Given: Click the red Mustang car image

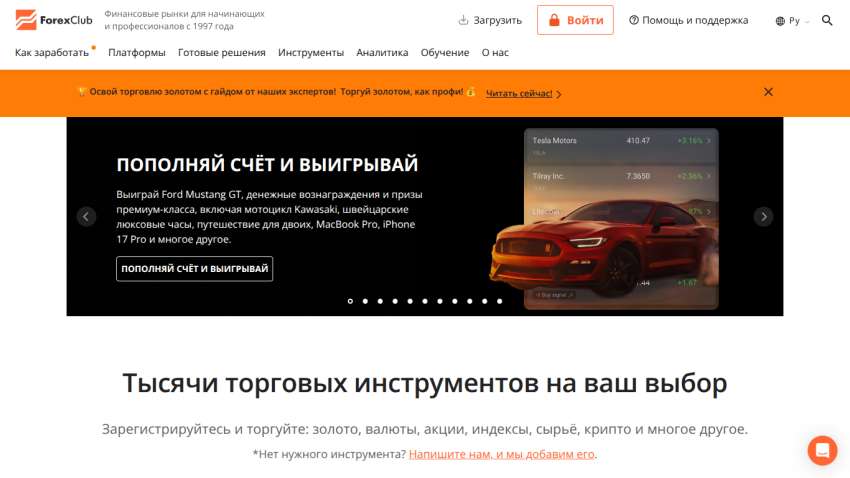Looking at the screenshot, I should (x=602, y=248).
